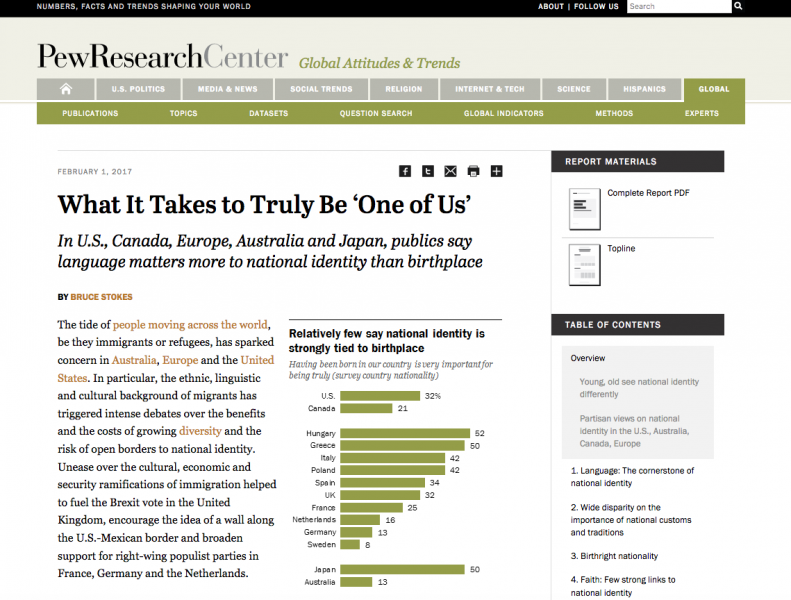The image size is (791, 600).
Task: Click Global Attitudes & Trends heading
Action: (x=379, y=64)
